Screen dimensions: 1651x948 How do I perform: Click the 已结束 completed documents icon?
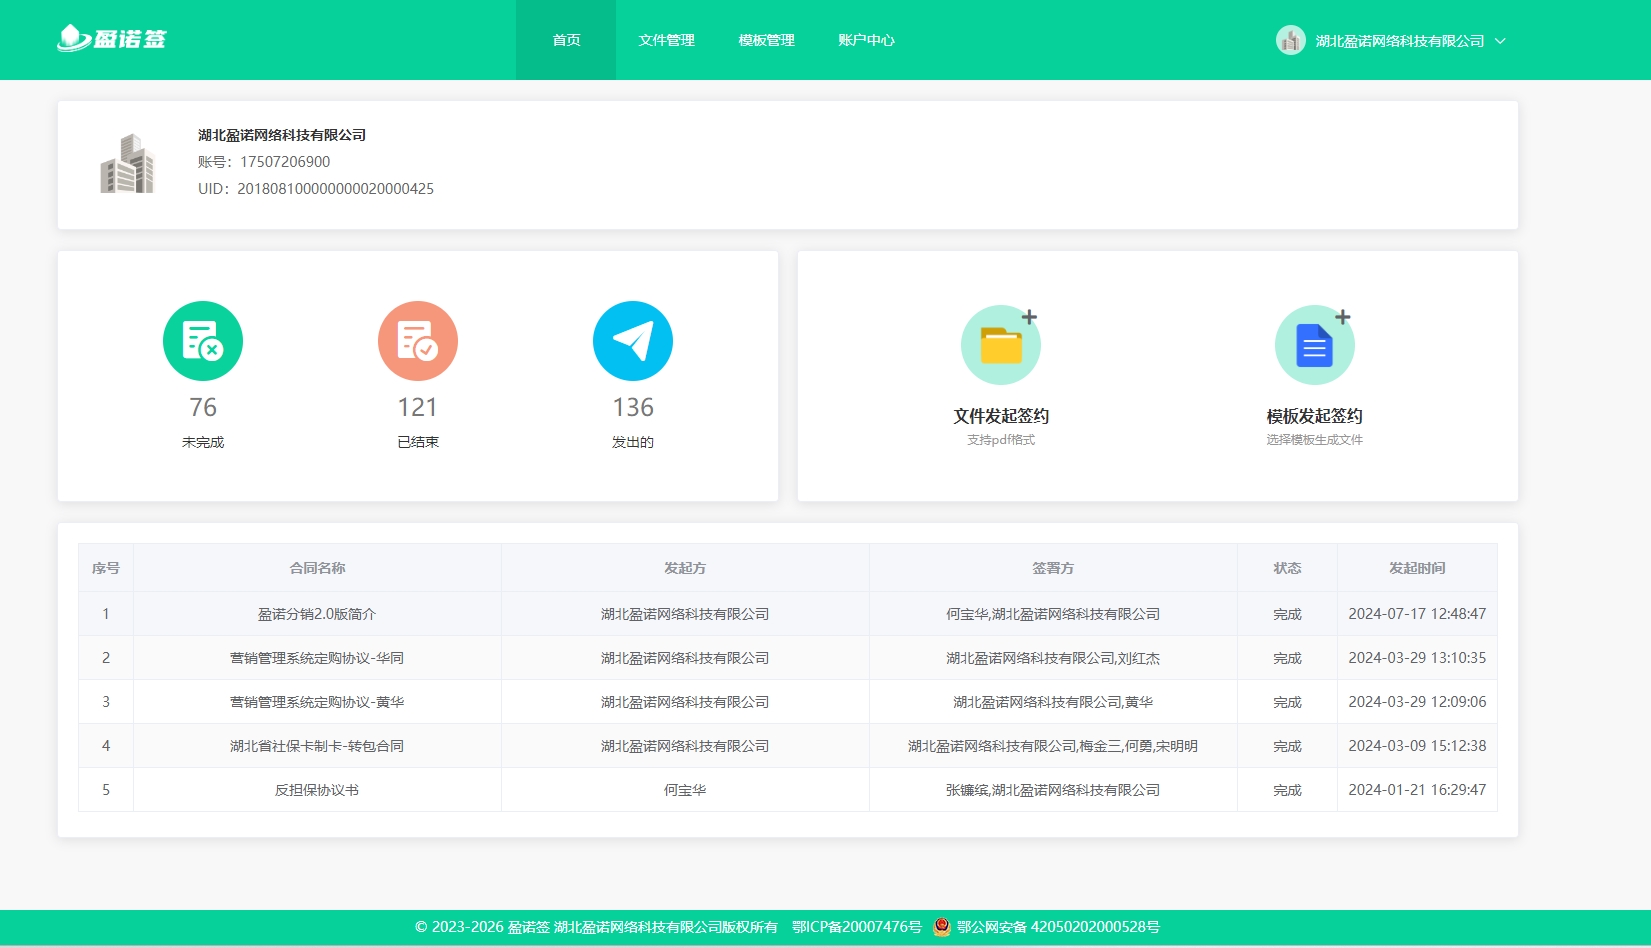(x=418, y=340)
